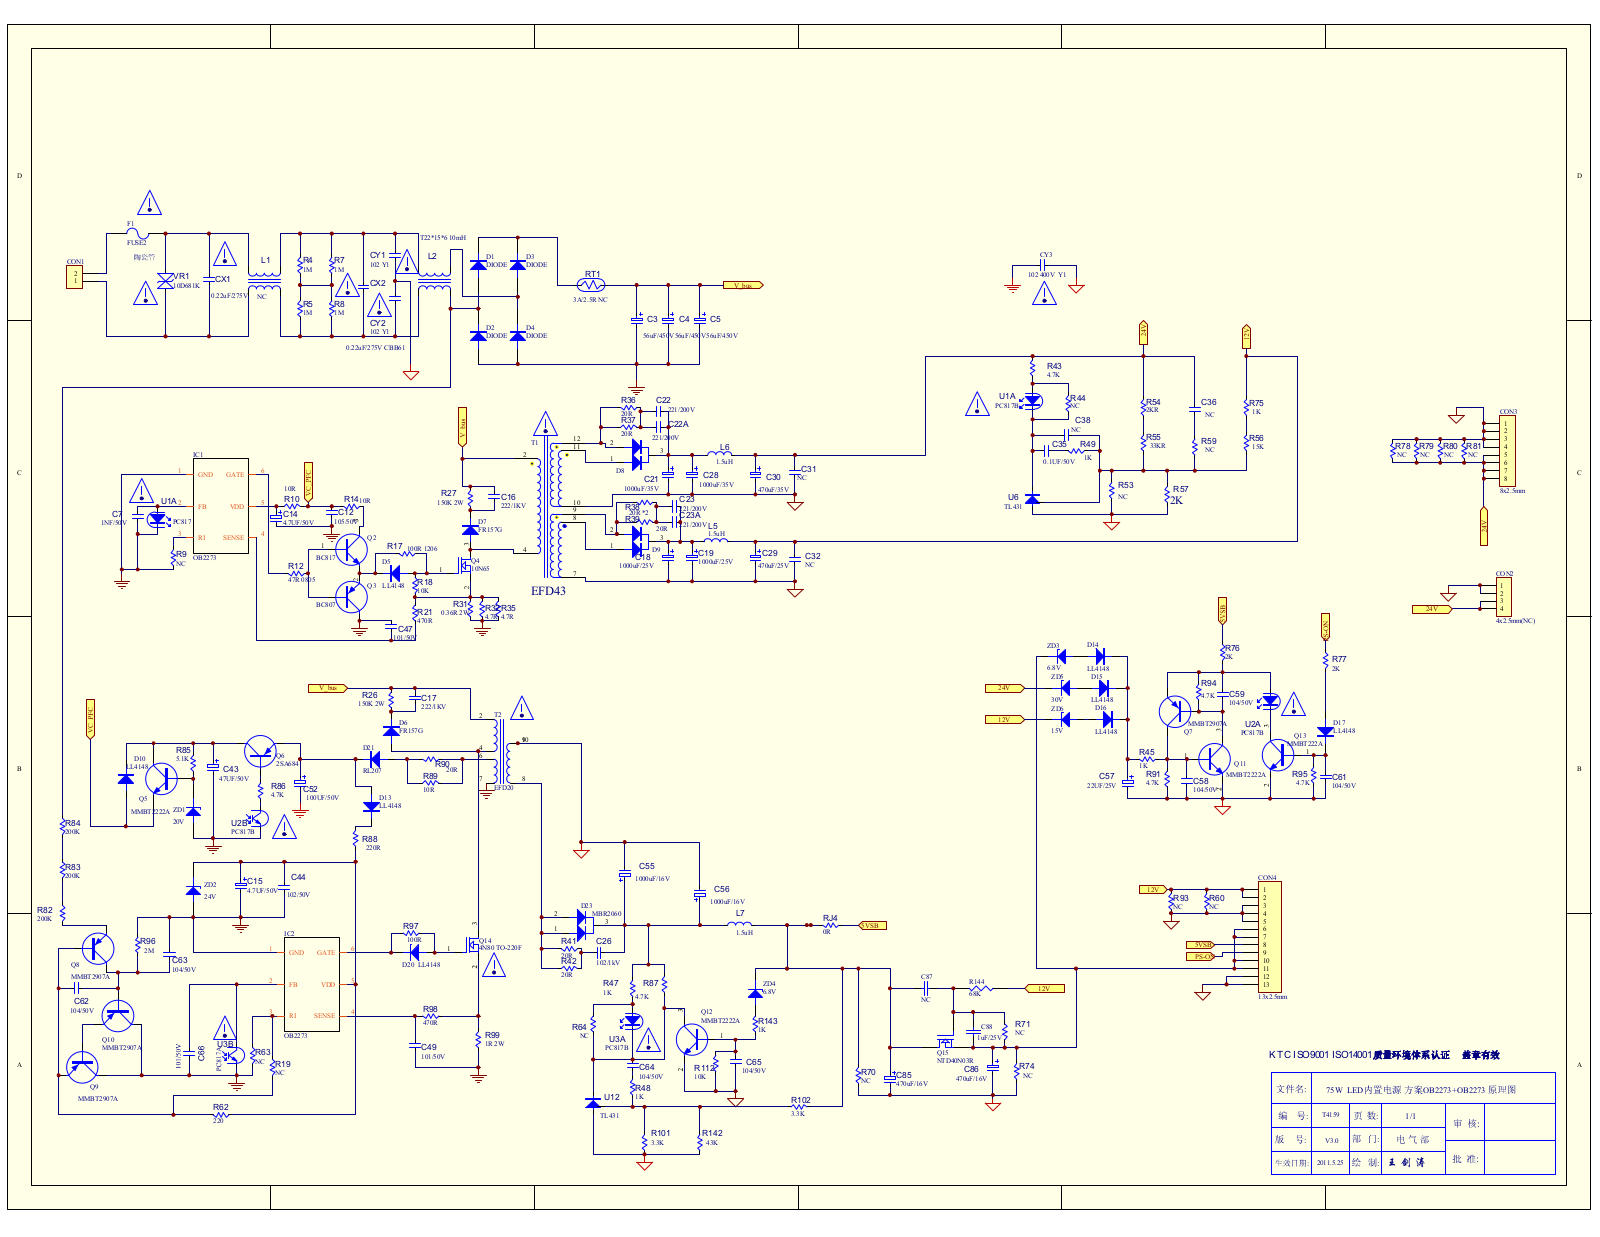The height and width of the screenshot is (1237, 1600).
Task: Click the L6 1.5uH inductor
Action: tap(720, 453)
